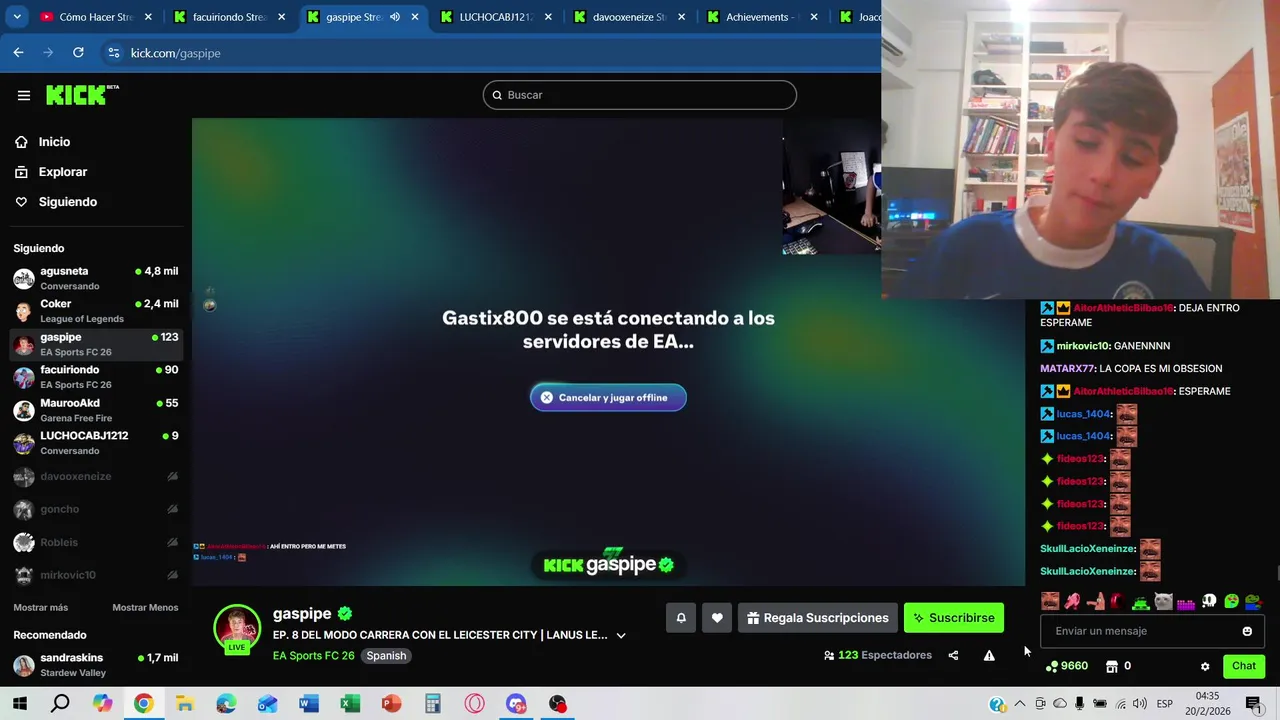
Task: Open recommended sandraskins channel
Action: [x=96, y=665]
